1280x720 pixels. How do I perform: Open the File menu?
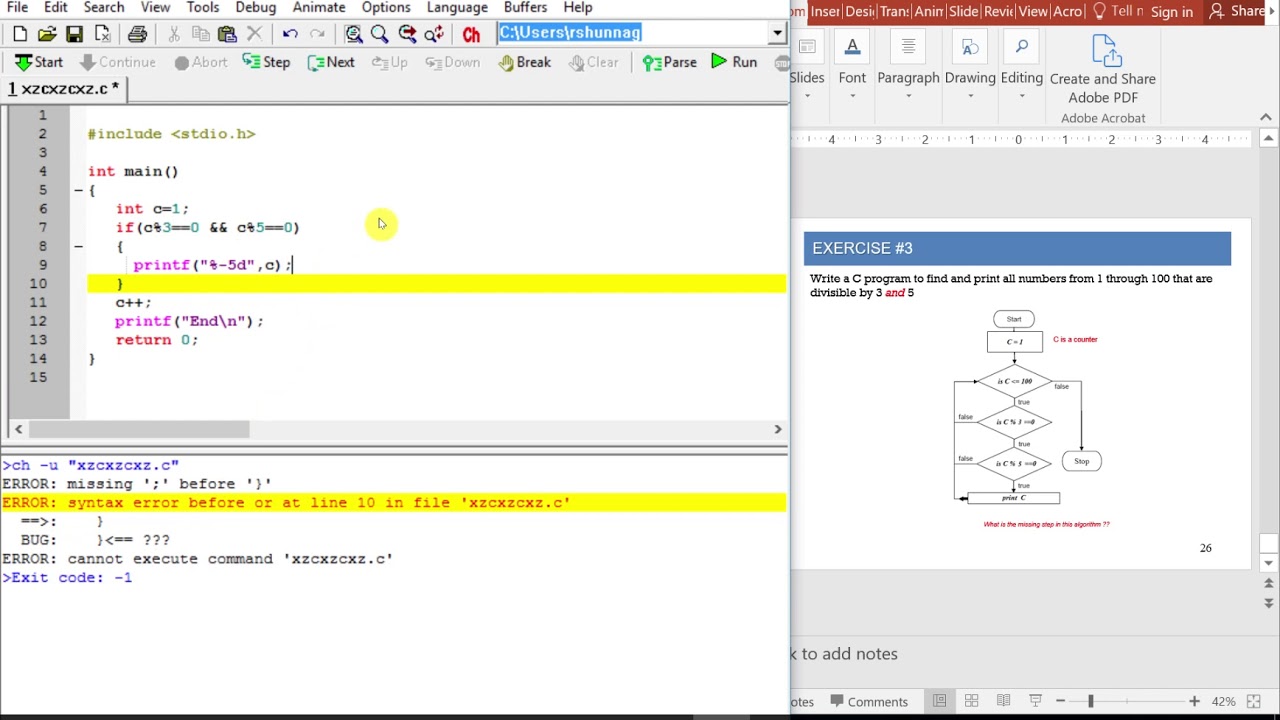pyautogui.click(x=17, y=7)
